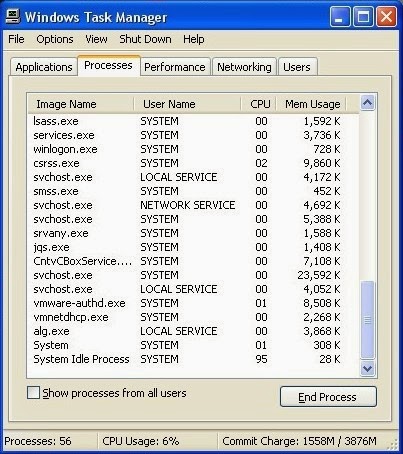Screen dimensions: 403x454
Task: Open the File menu
Action: (x=16, y=39)
